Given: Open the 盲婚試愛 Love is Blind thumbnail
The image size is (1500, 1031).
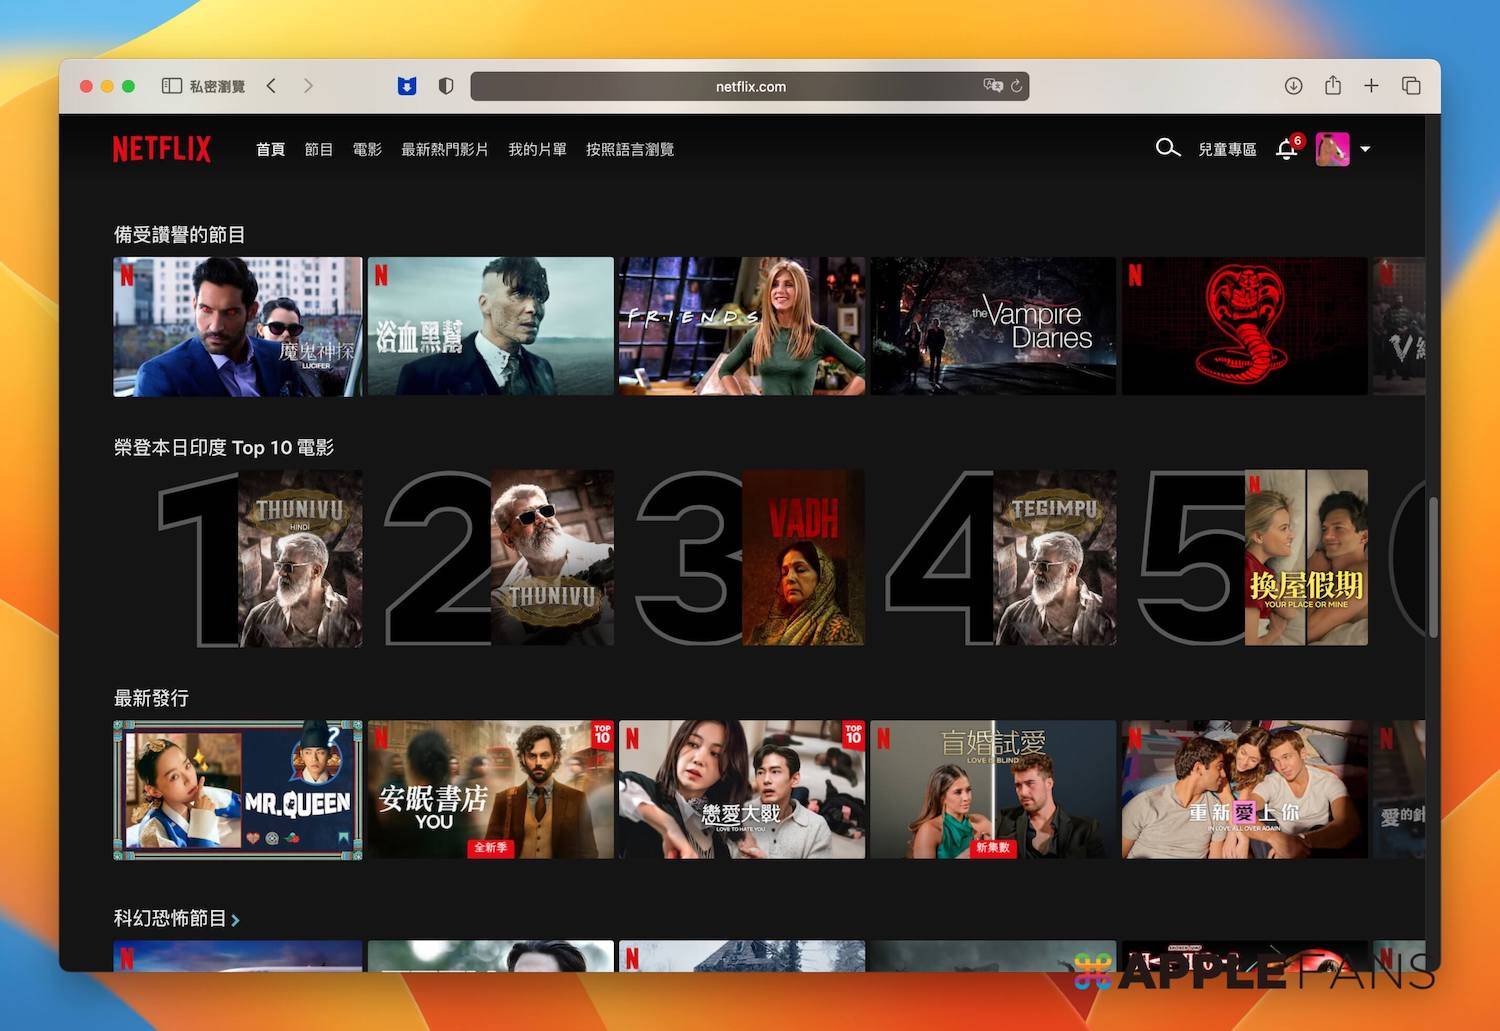Looking at the screenshot, I should (x=993, y=789).
